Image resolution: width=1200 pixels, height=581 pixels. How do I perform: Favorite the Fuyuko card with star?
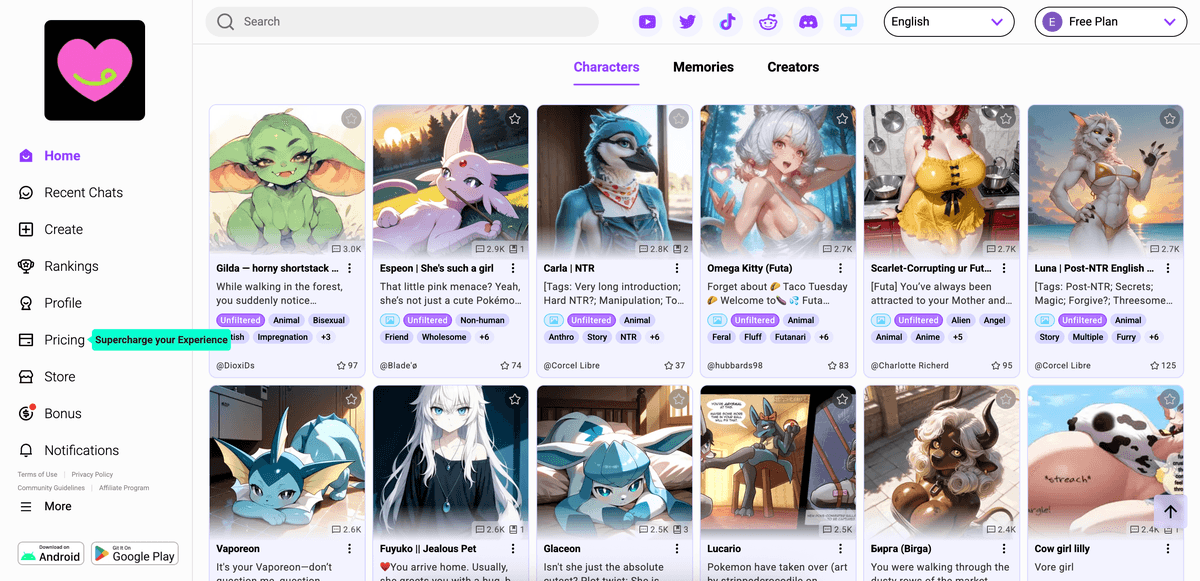coord(515,399)
